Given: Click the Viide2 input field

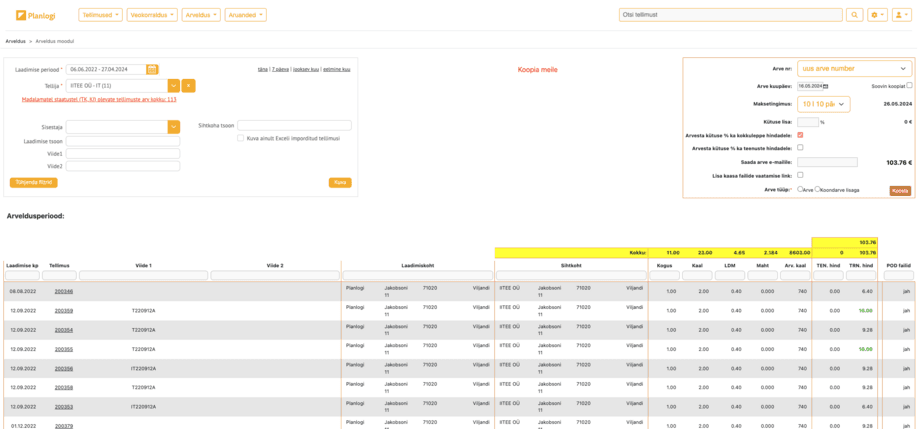Looking at the screenshot, I should tap(123, 166).
